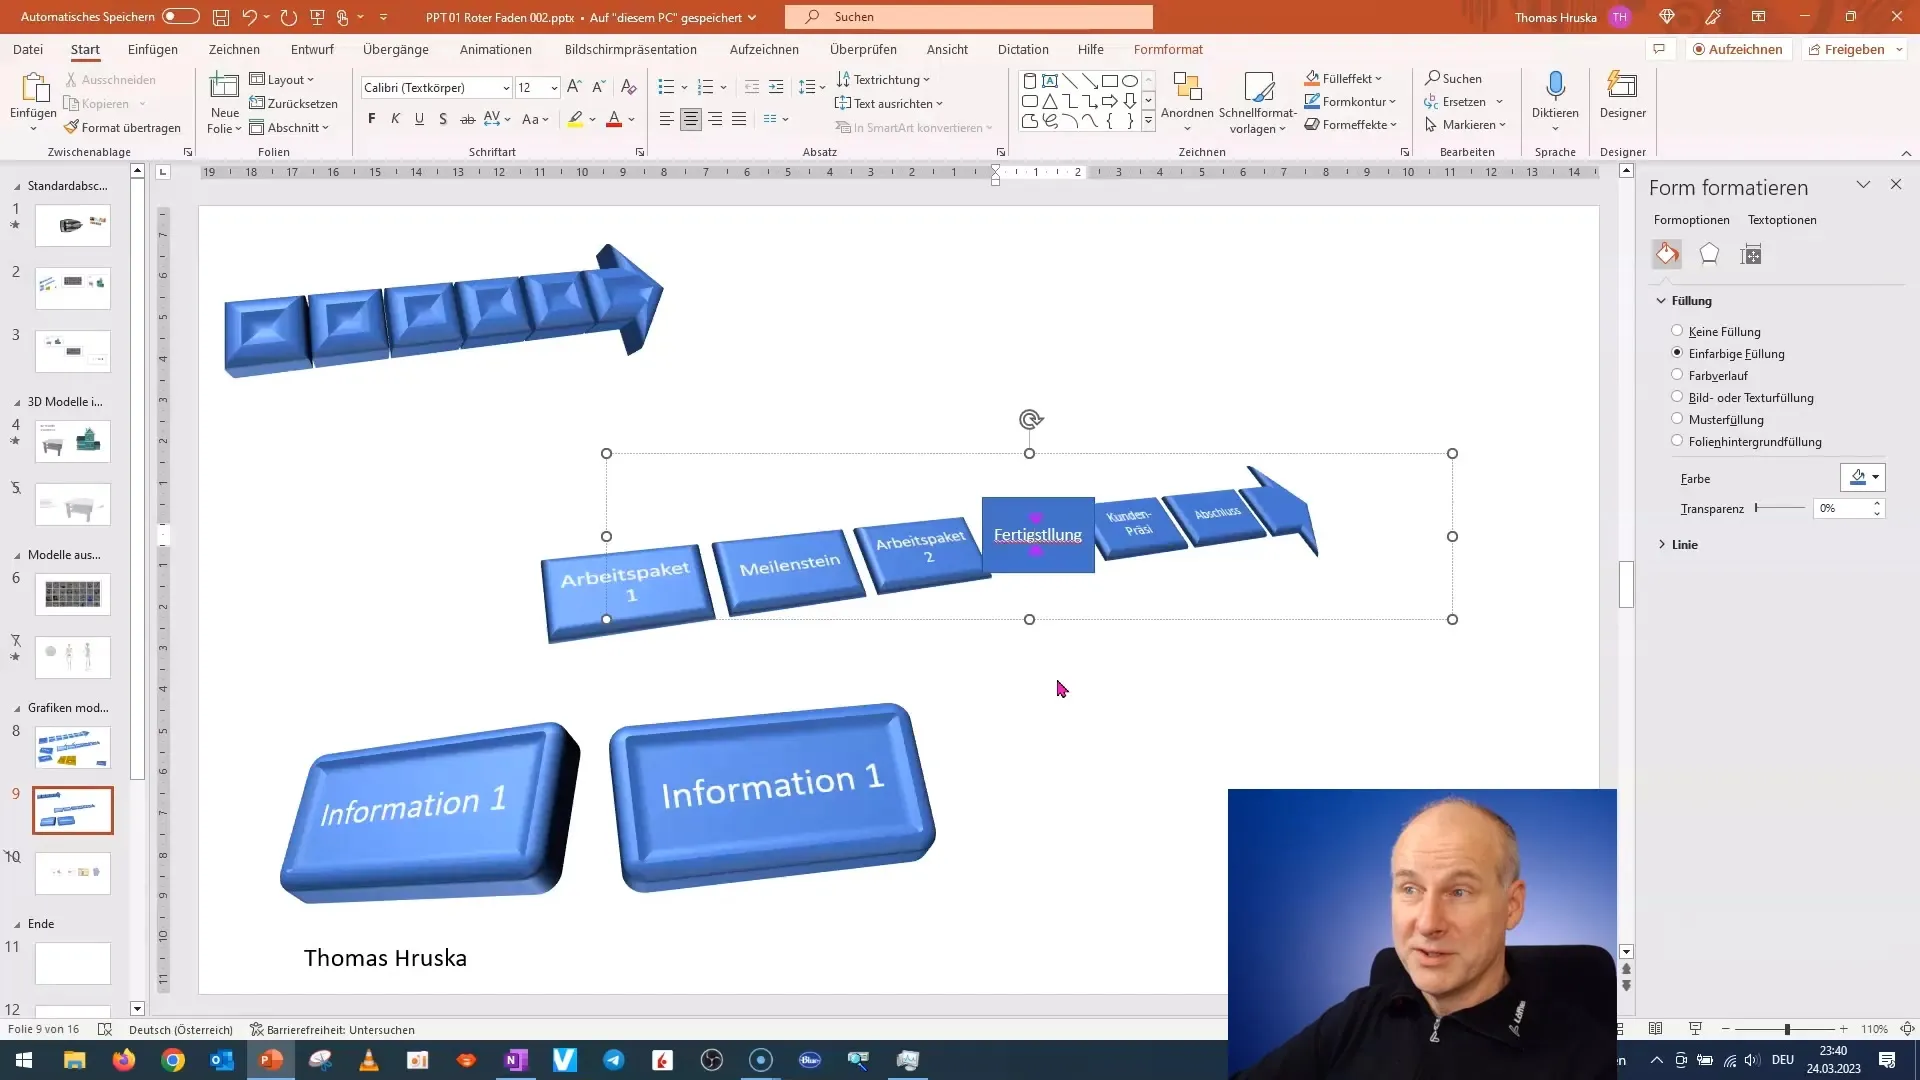The height and width of the screenshot is (1080, 1920).
Task: Select the Farbverlauf radio button
Action: [x=1677, y=375]
